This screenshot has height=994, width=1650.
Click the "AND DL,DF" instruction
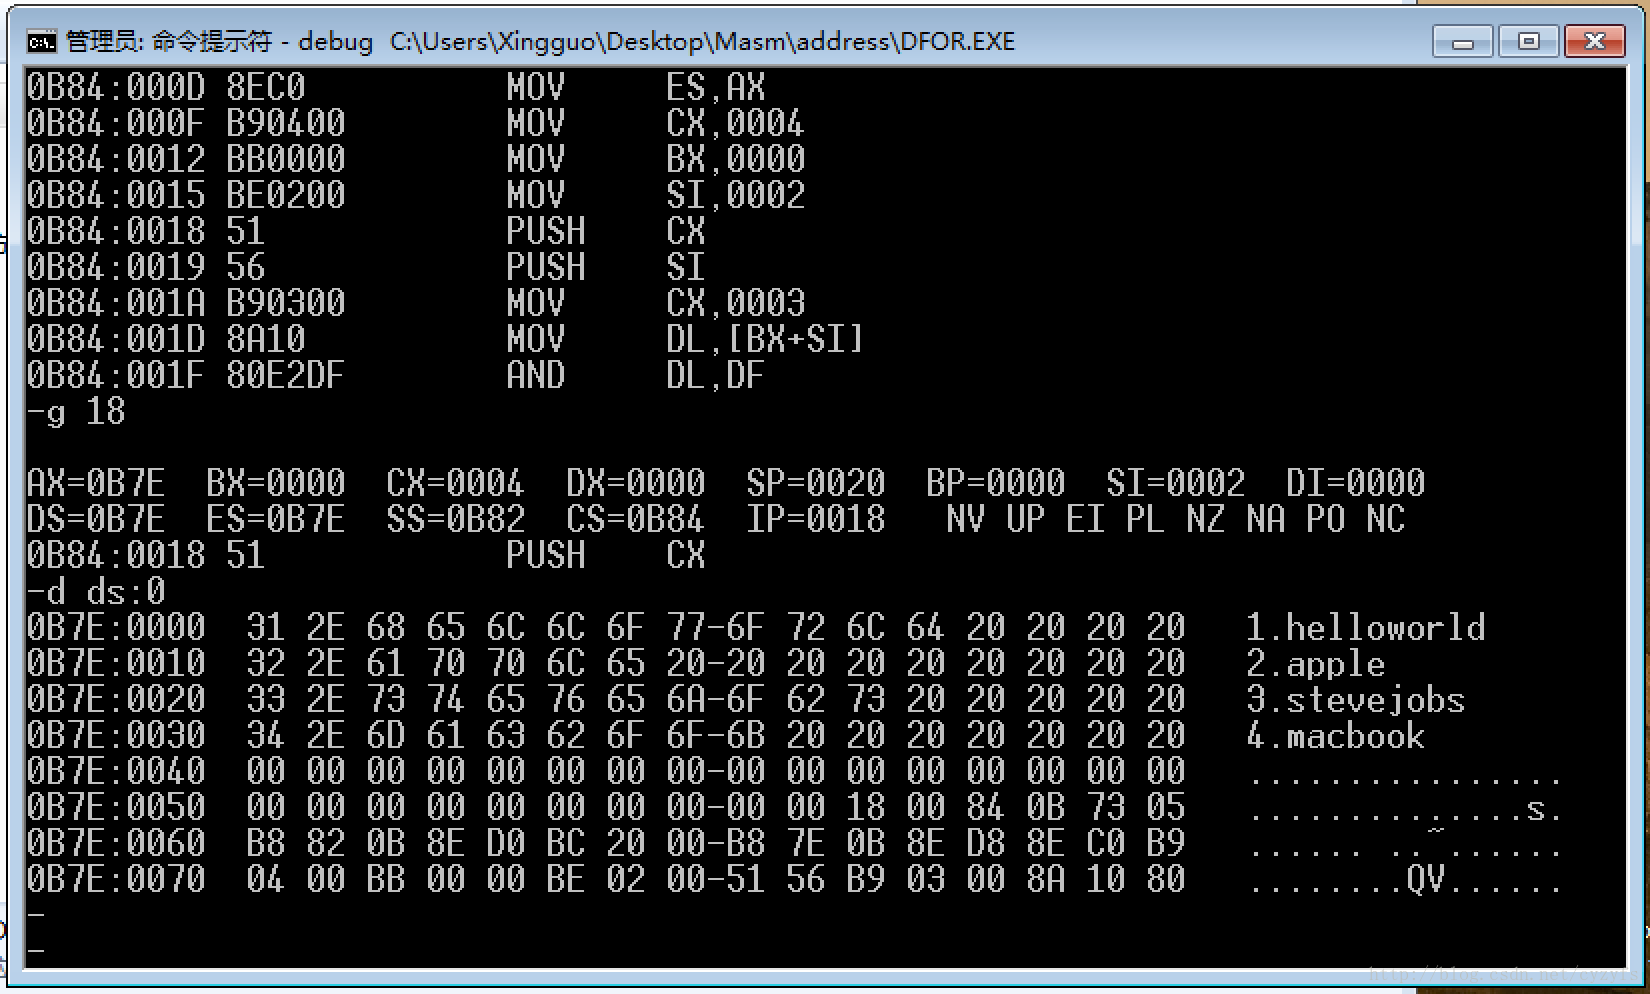coord(636,376)
